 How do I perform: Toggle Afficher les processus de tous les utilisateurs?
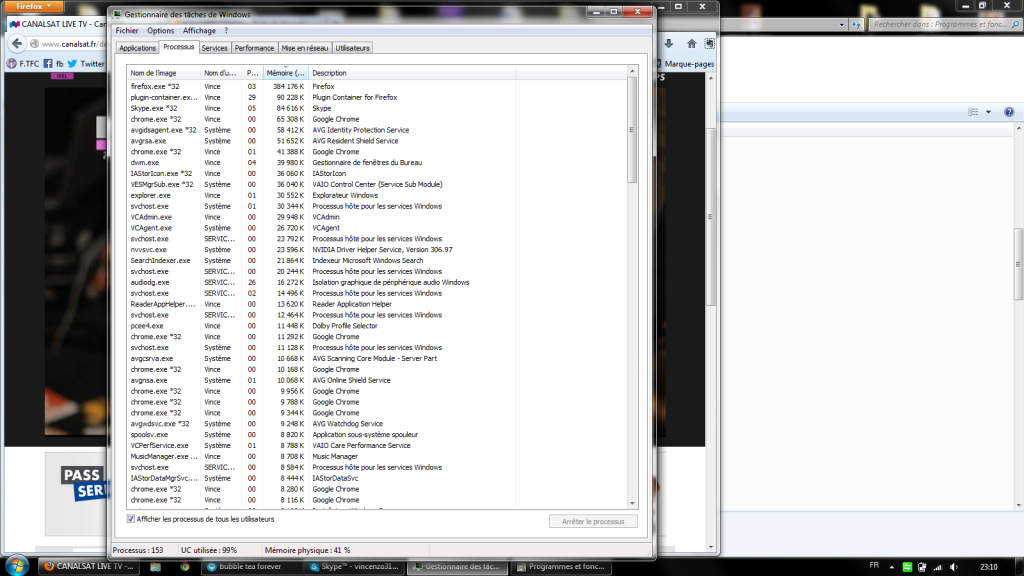(130, 520)
